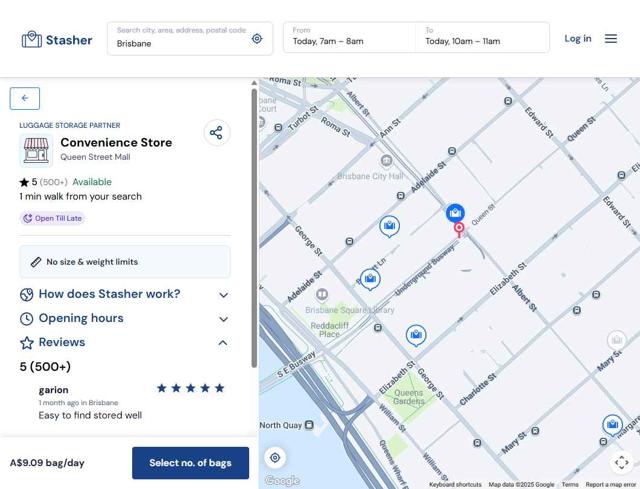The height and width of the screenshot is (489, 640).
Task: Click the Stasher logo
Action: [x=57, y=40]
